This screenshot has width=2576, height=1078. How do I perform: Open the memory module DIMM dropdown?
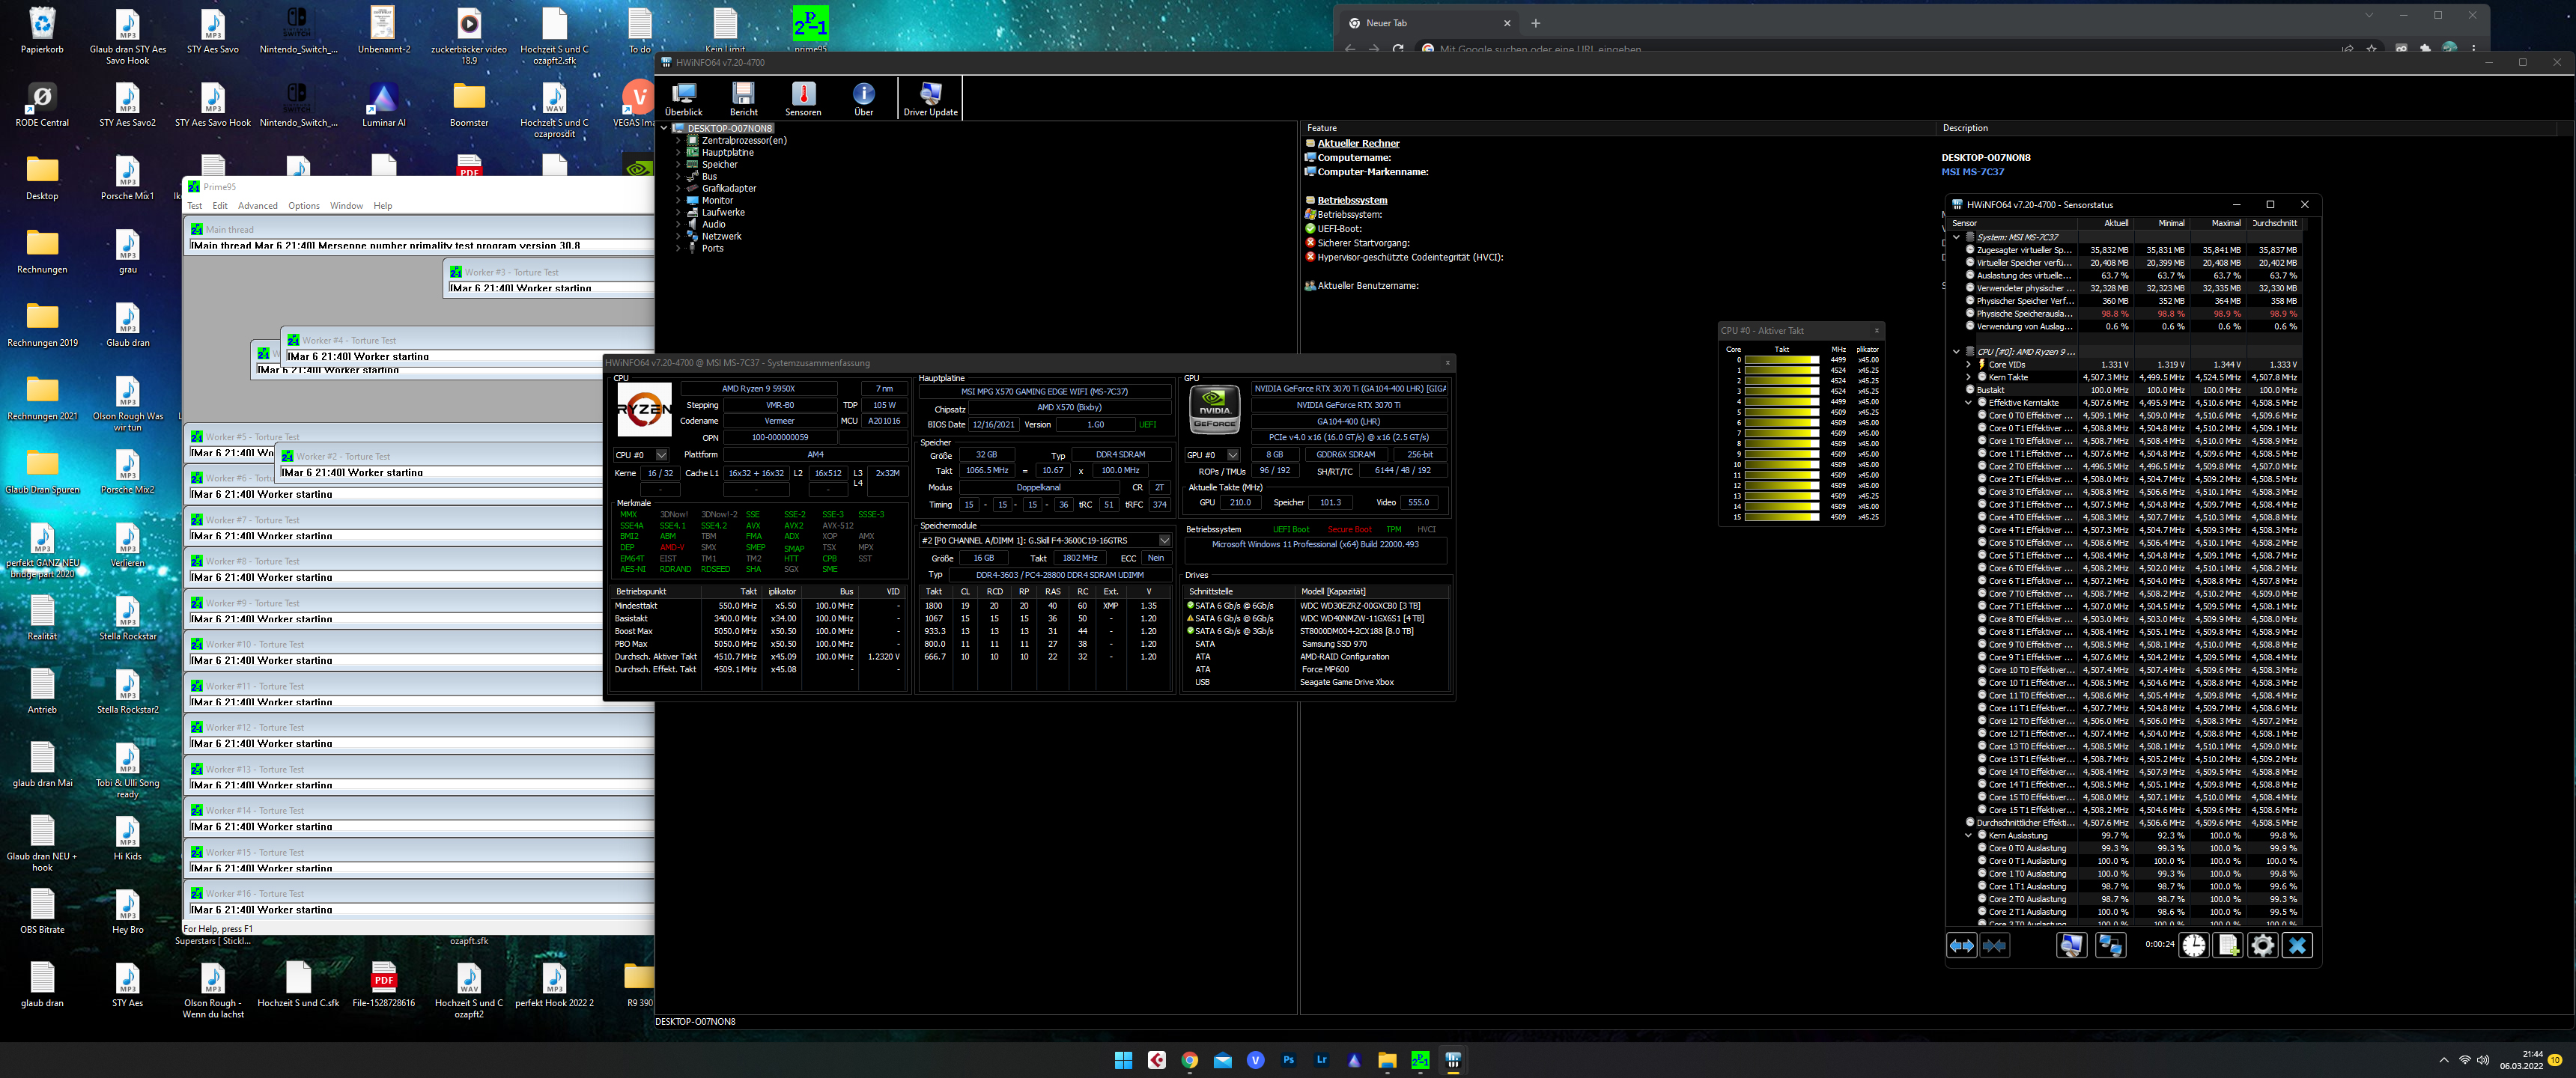tap(1164, 541)
